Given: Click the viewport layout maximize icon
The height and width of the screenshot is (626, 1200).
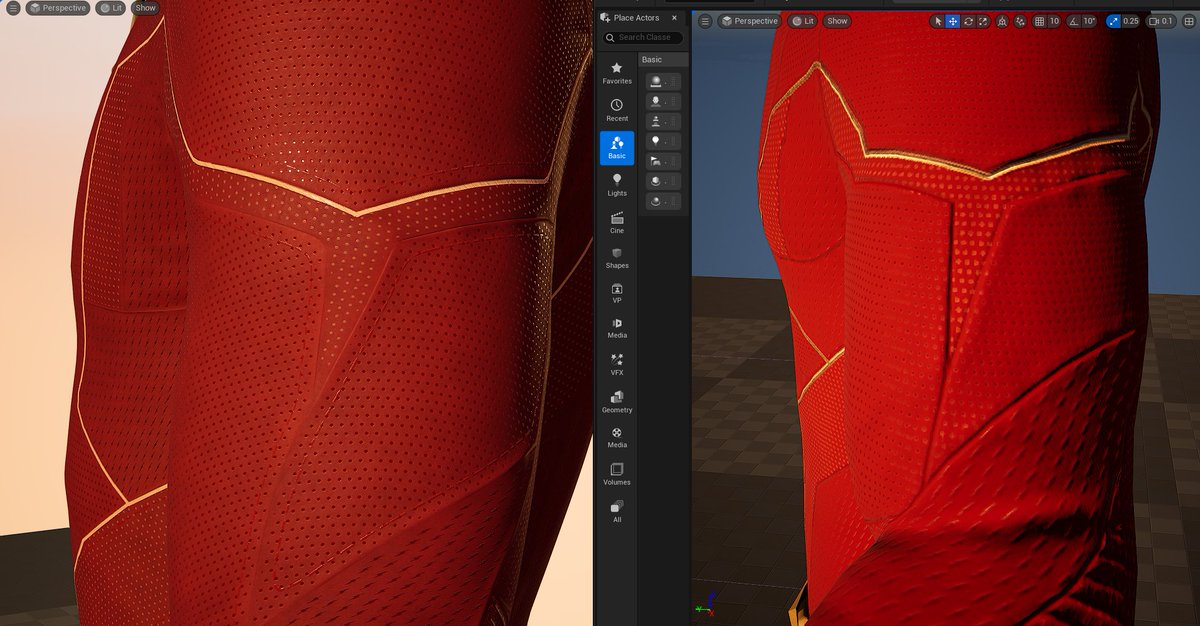Looking at the screenshot, I should point(1189,21).
